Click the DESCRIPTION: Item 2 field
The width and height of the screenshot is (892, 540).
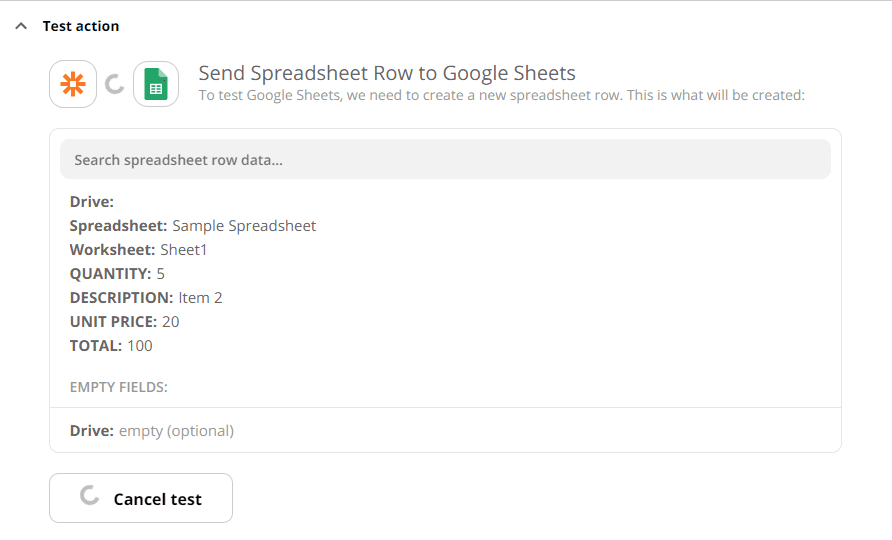pos(146,298)
